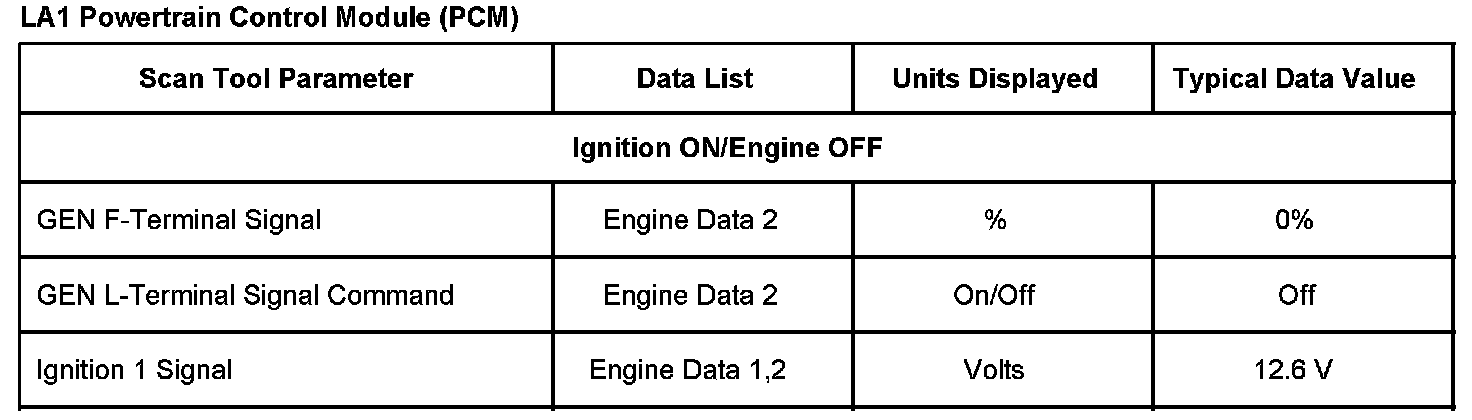Select the Off typical data value
The height and width of the screenshot is (420, 1472).
[1295, 295]
